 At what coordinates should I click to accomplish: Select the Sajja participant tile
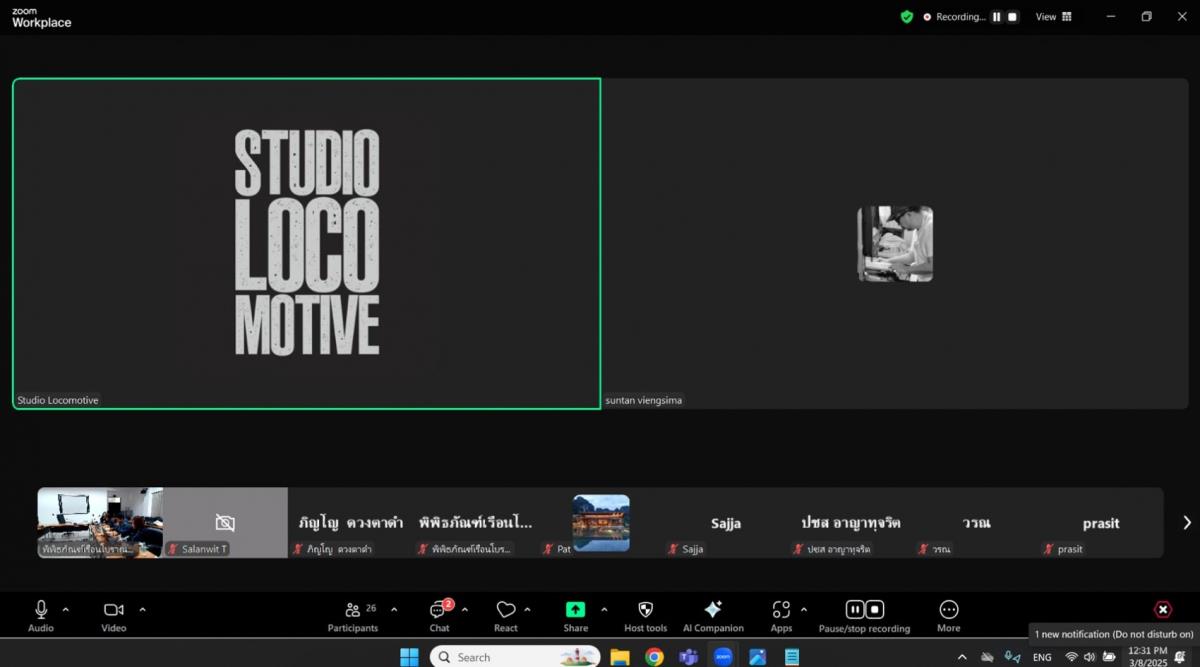click(726, 522)
